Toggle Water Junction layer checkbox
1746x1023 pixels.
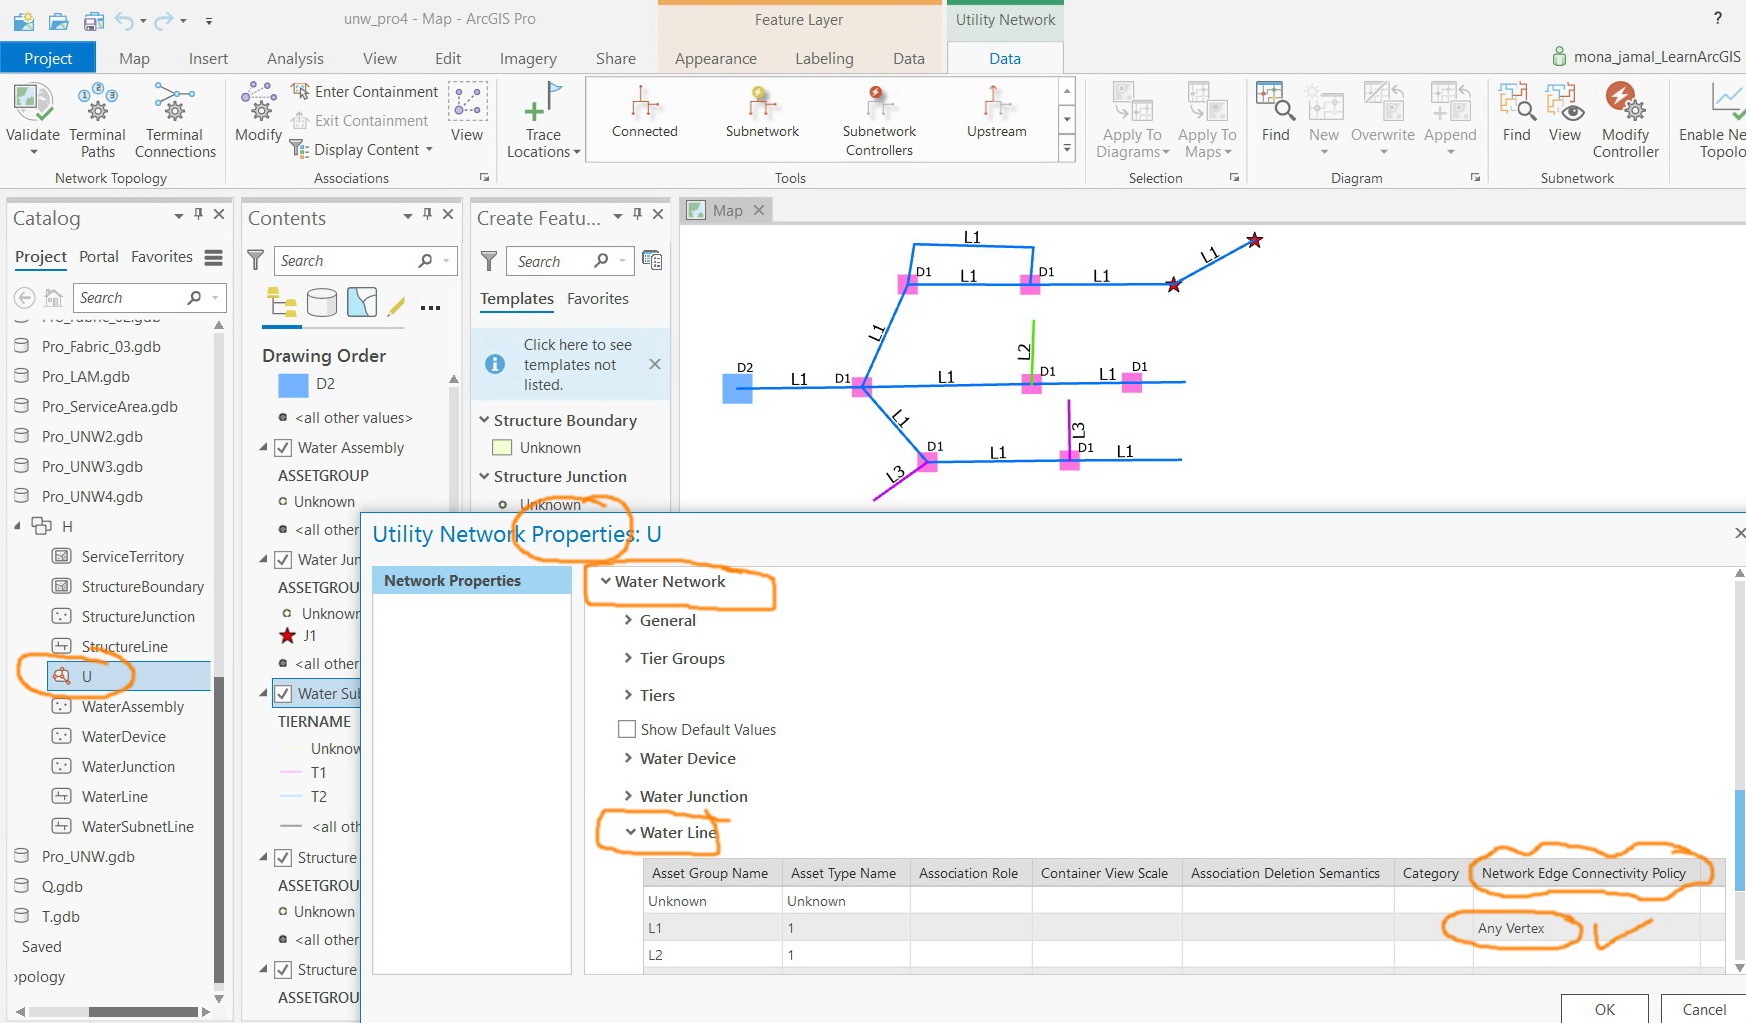click(x=283, y=560)
